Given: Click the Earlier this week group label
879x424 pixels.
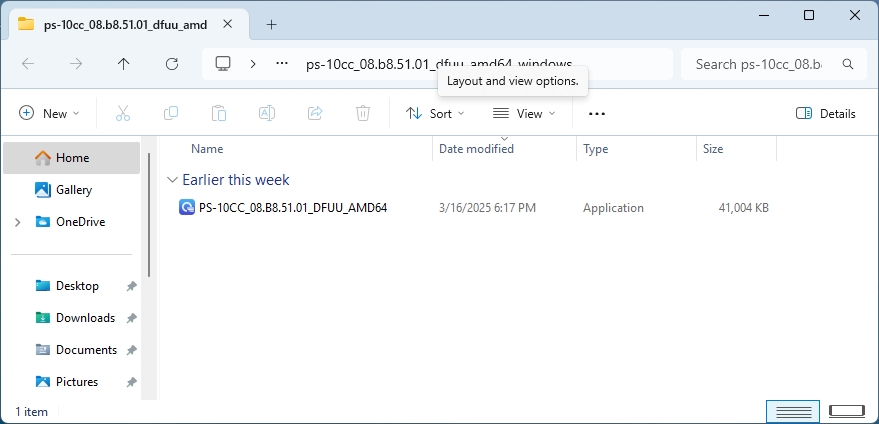Looking at the screenshot, I should click(x=235, y=180).
